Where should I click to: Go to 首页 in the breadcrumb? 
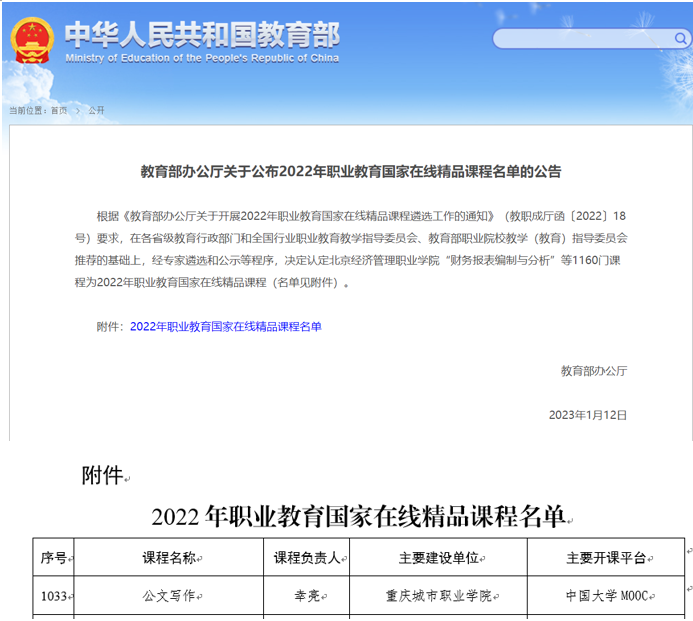coord(59,110)
